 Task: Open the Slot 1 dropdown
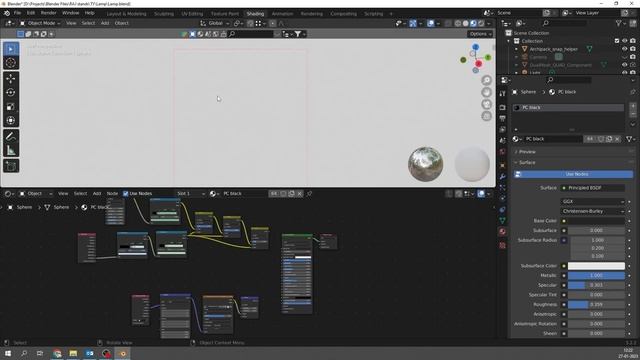coord(191,193)
